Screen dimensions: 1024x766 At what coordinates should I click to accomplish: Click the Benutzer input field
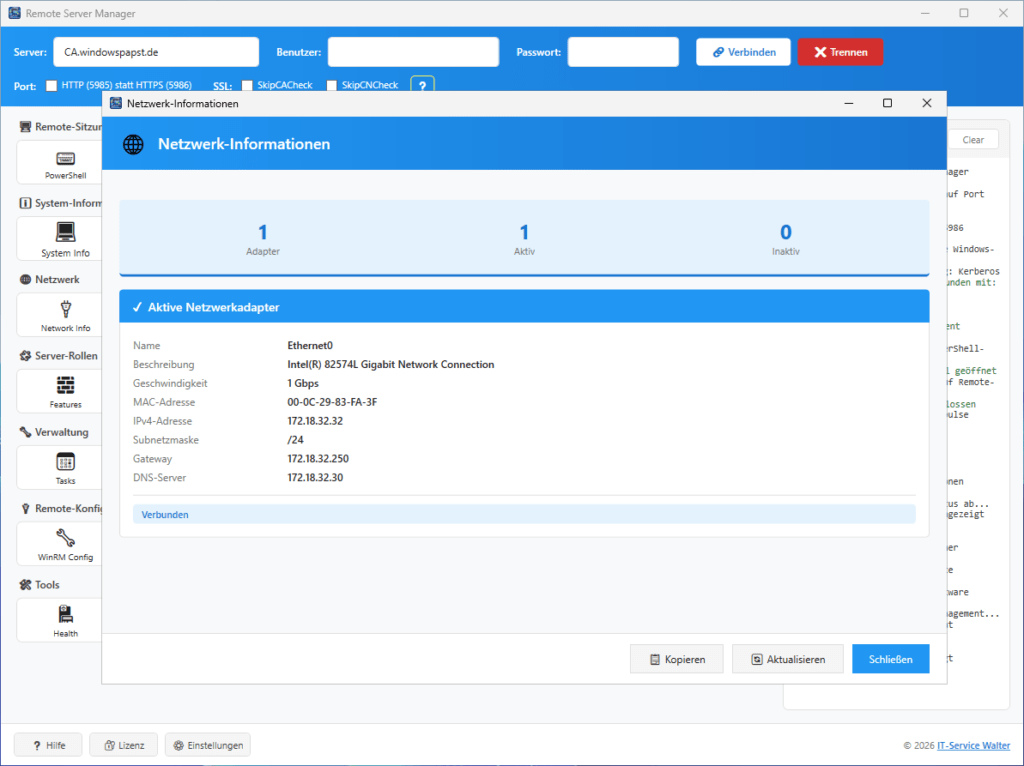coord(412,51)
